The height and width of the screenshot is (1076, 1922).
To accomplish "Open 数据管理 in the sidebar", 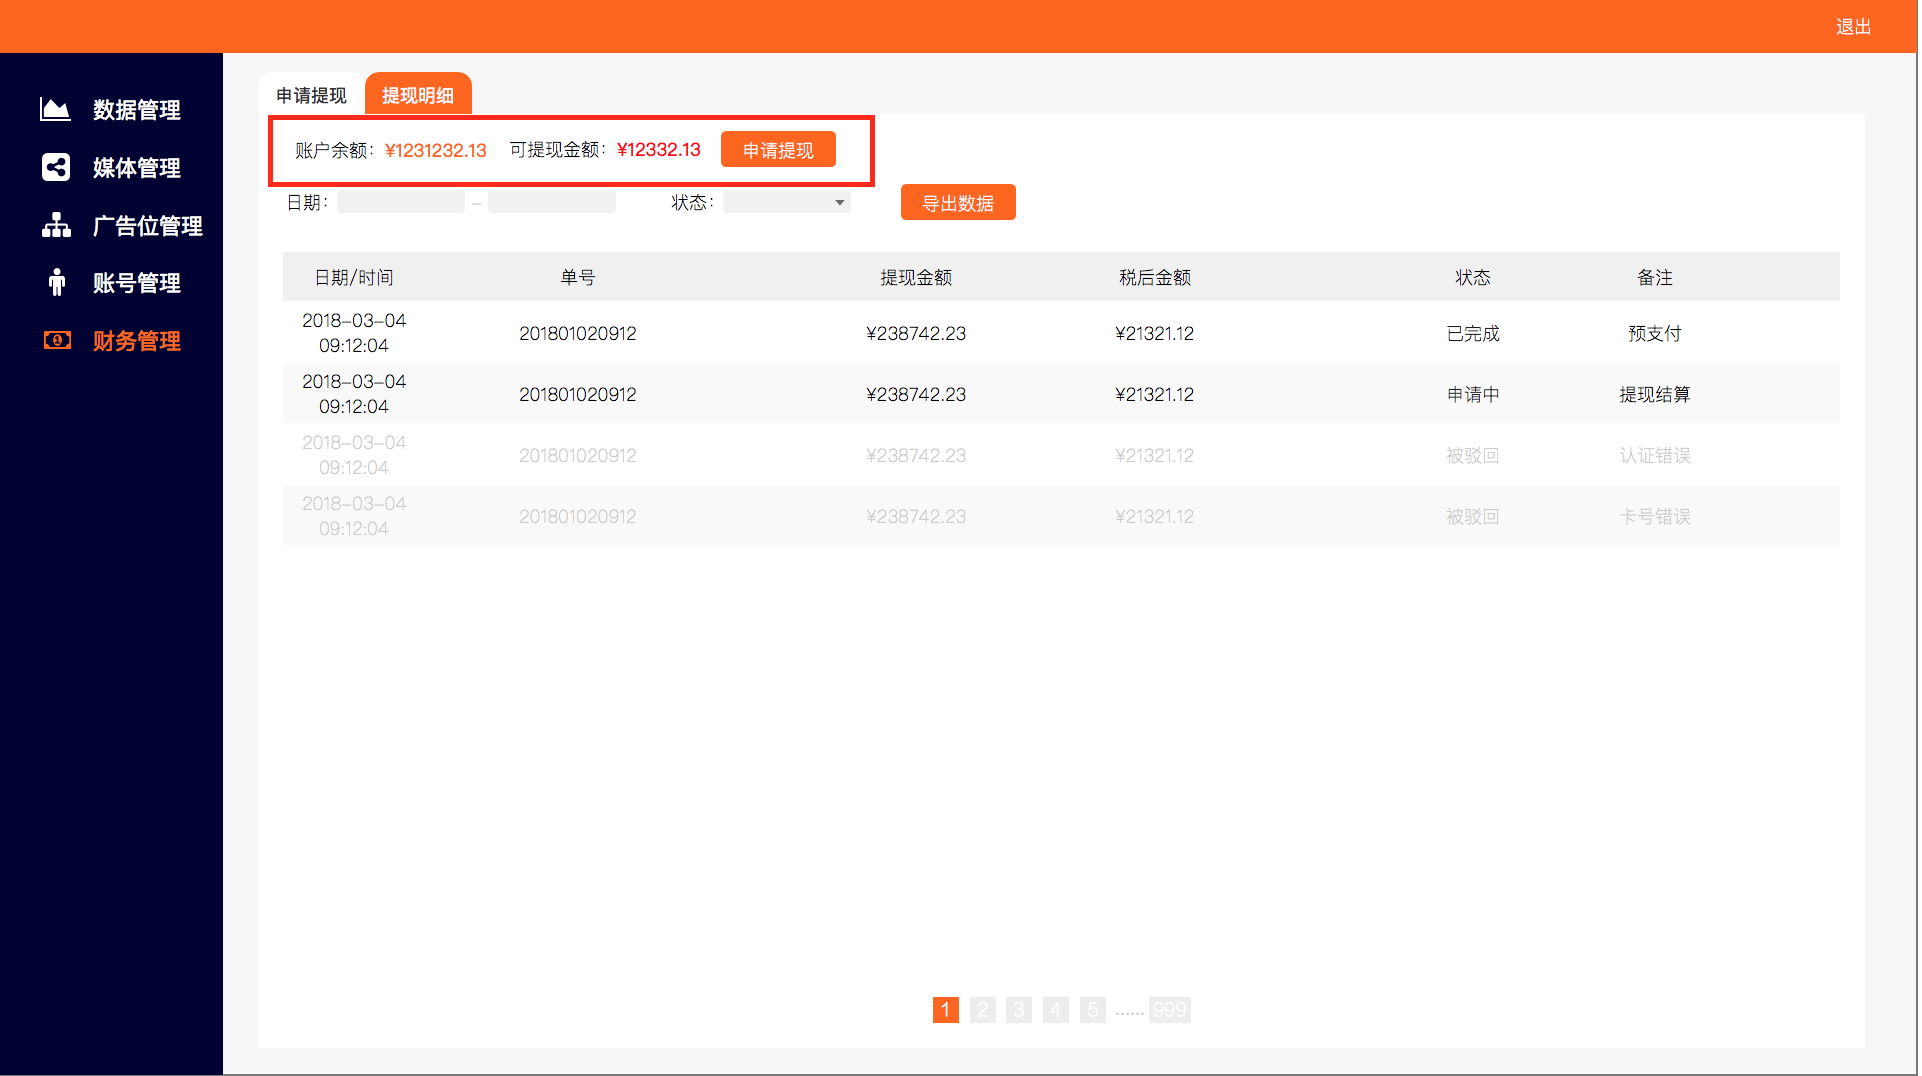I will 137,110.
